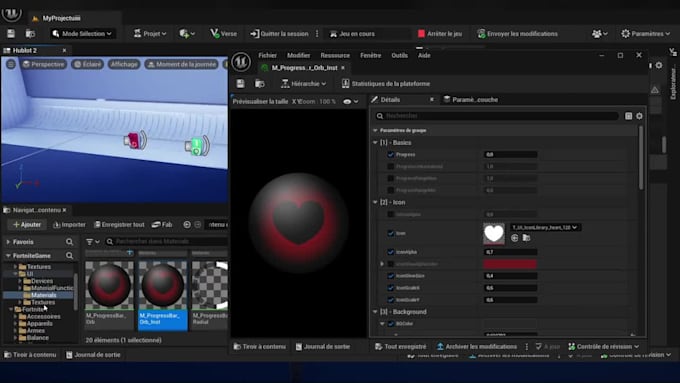Viewport: 680px width, 383px height.
Task: Open the T_UI_IconLibrary_heart texture dropdown
Action: (545, 227)
